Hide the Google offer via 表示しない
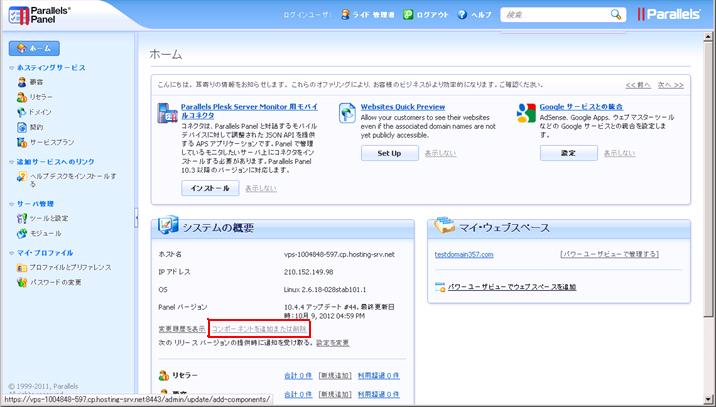 click(x=619, y=153)
